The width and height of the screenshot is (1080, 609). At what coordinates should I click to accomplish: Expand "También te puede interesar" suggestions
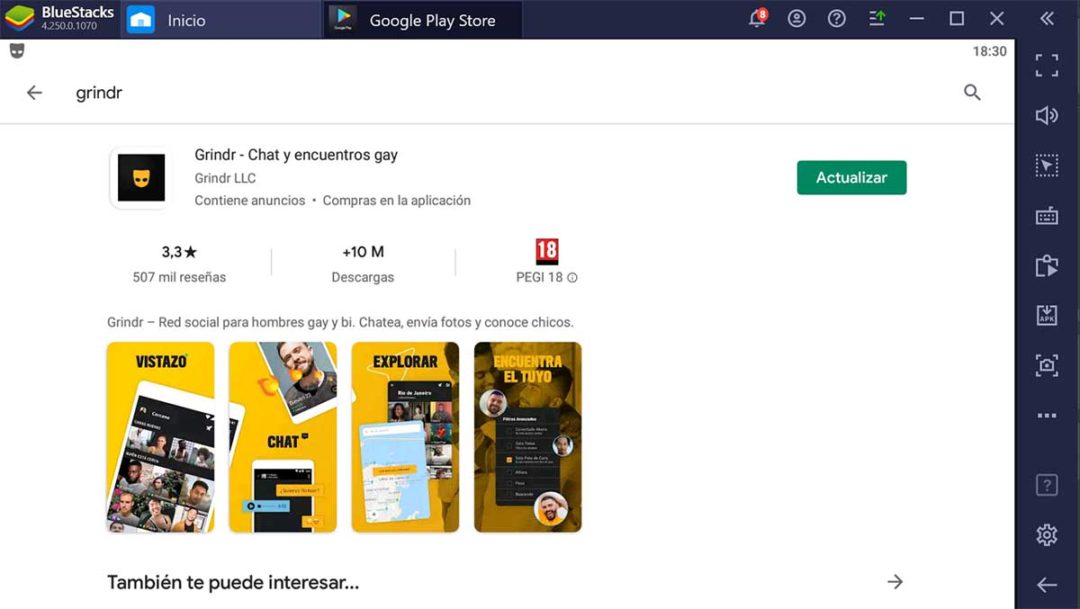point(895,581)
